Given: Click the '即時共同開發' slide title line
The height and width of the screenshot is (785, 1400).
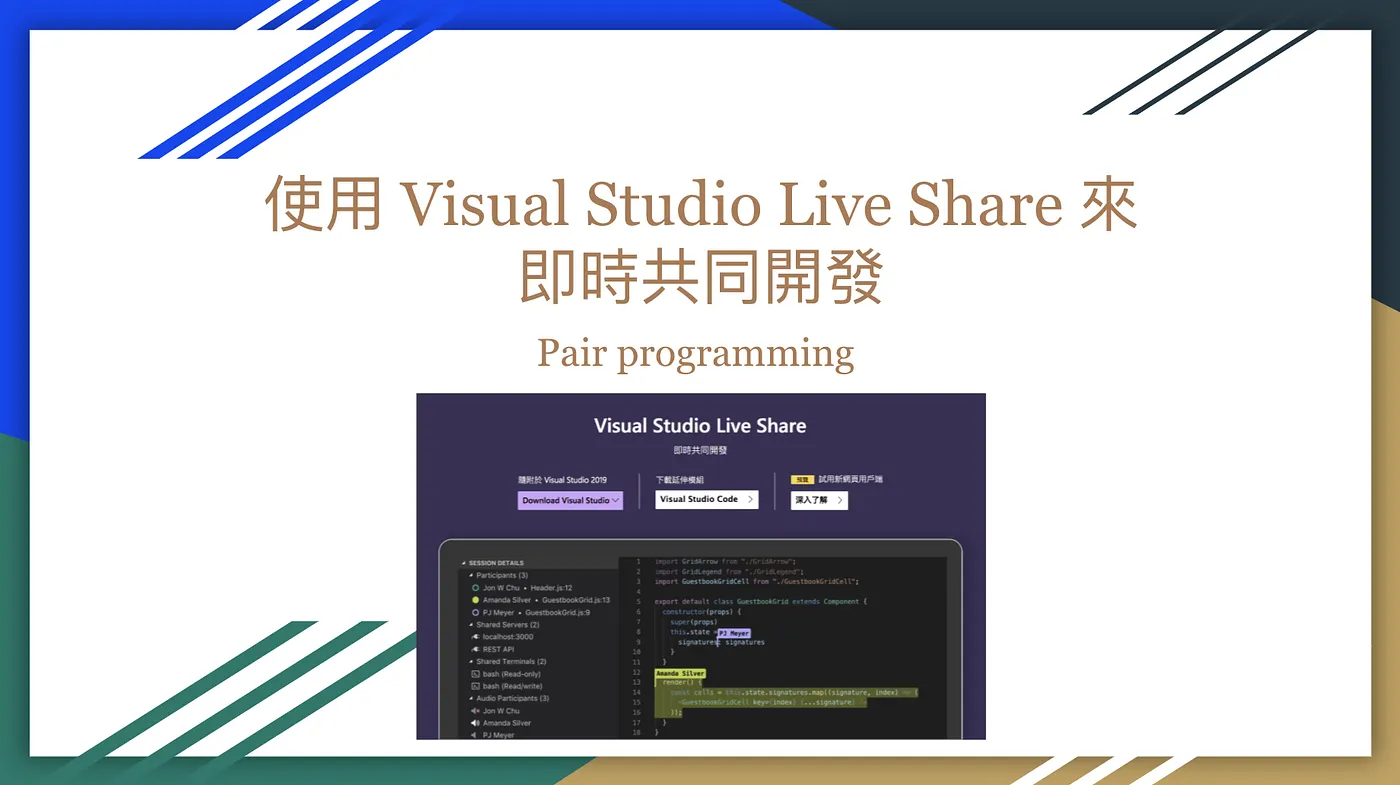Looking at the screenshot, I should pos(701,278).
